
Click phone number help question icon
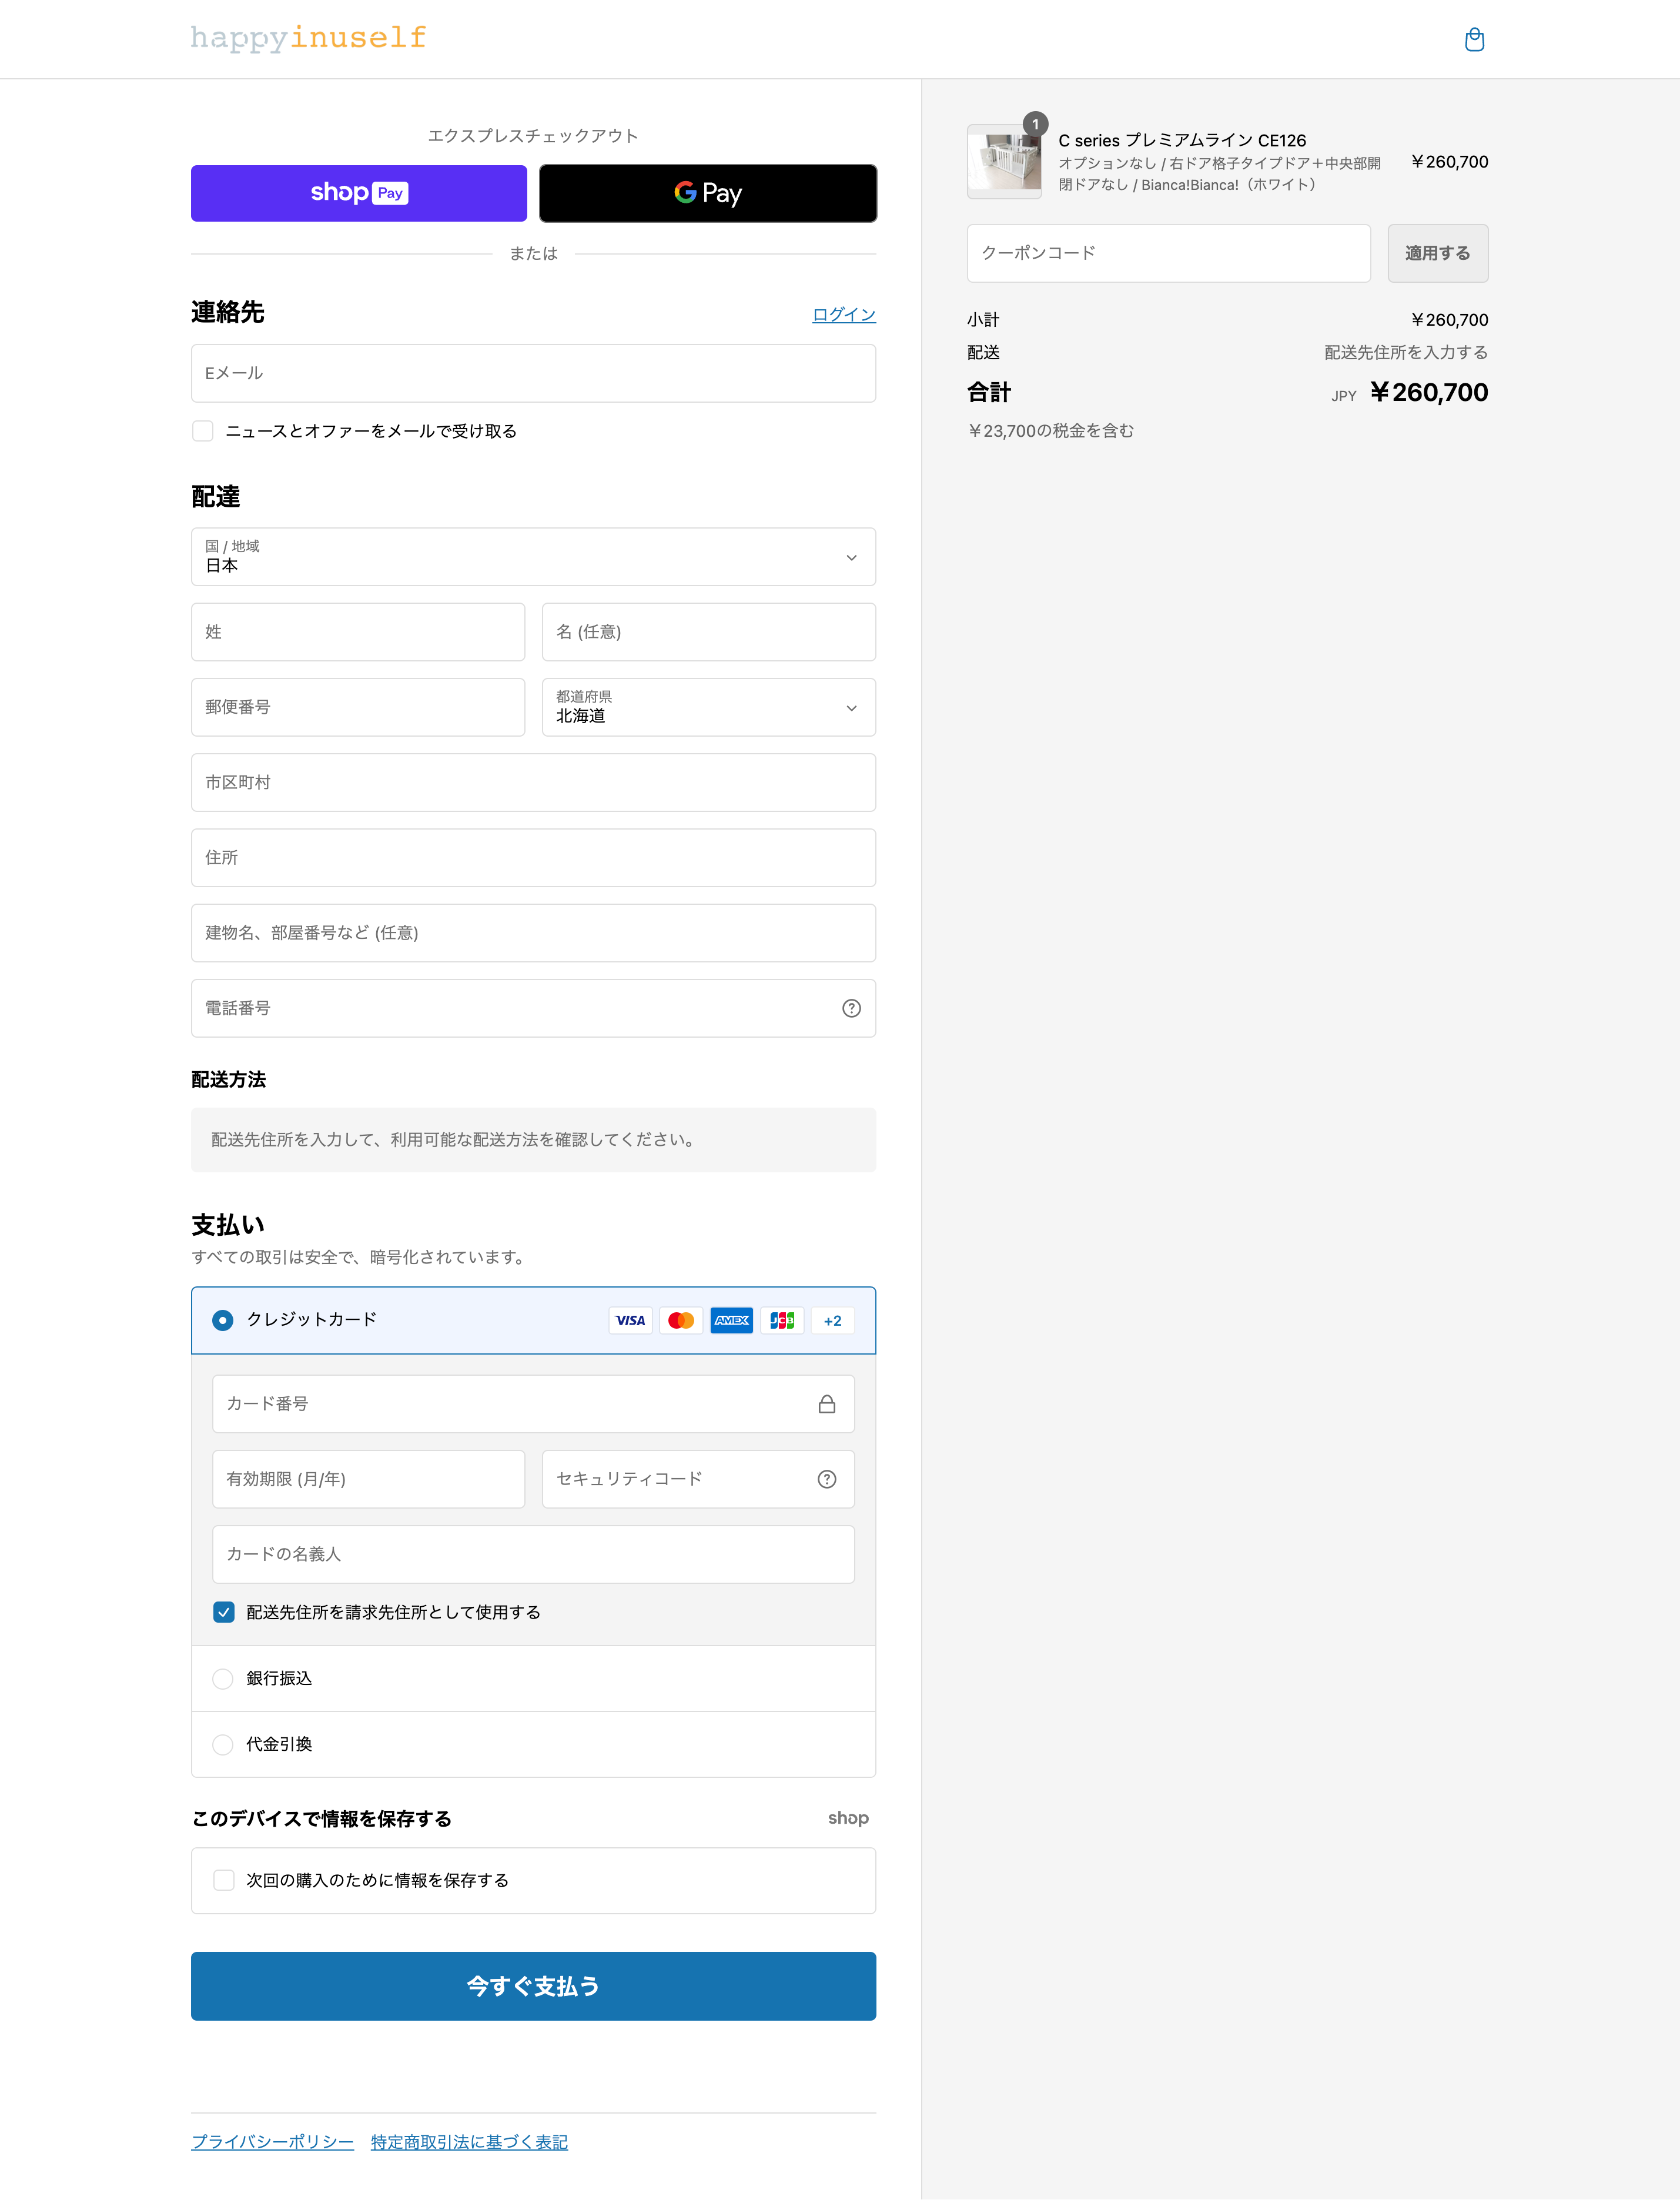pos(851,1008)
